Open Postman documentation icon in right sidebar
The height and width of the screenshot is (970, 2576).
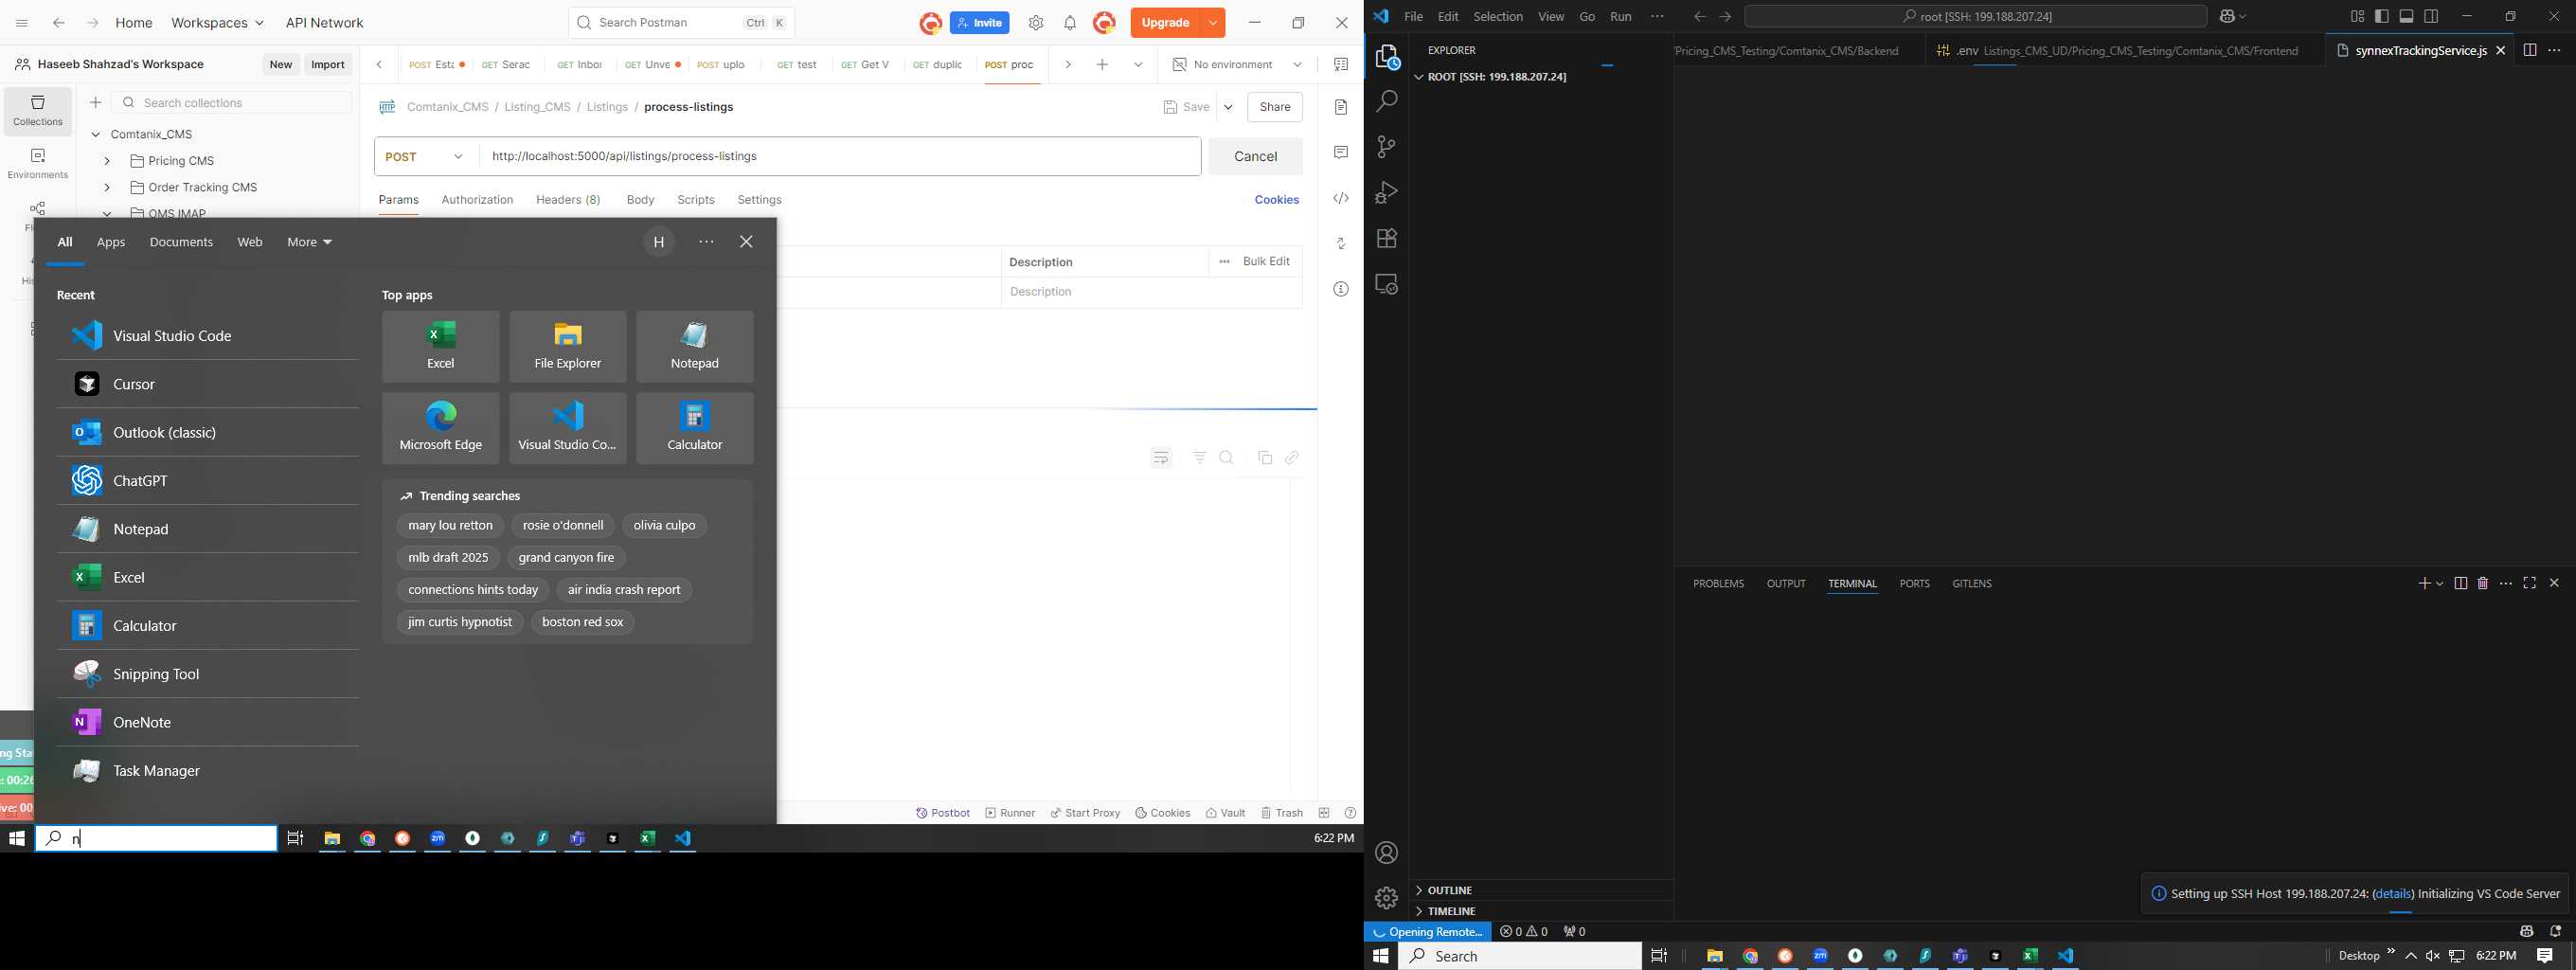pyautogui.click(x=1341, y=107)
